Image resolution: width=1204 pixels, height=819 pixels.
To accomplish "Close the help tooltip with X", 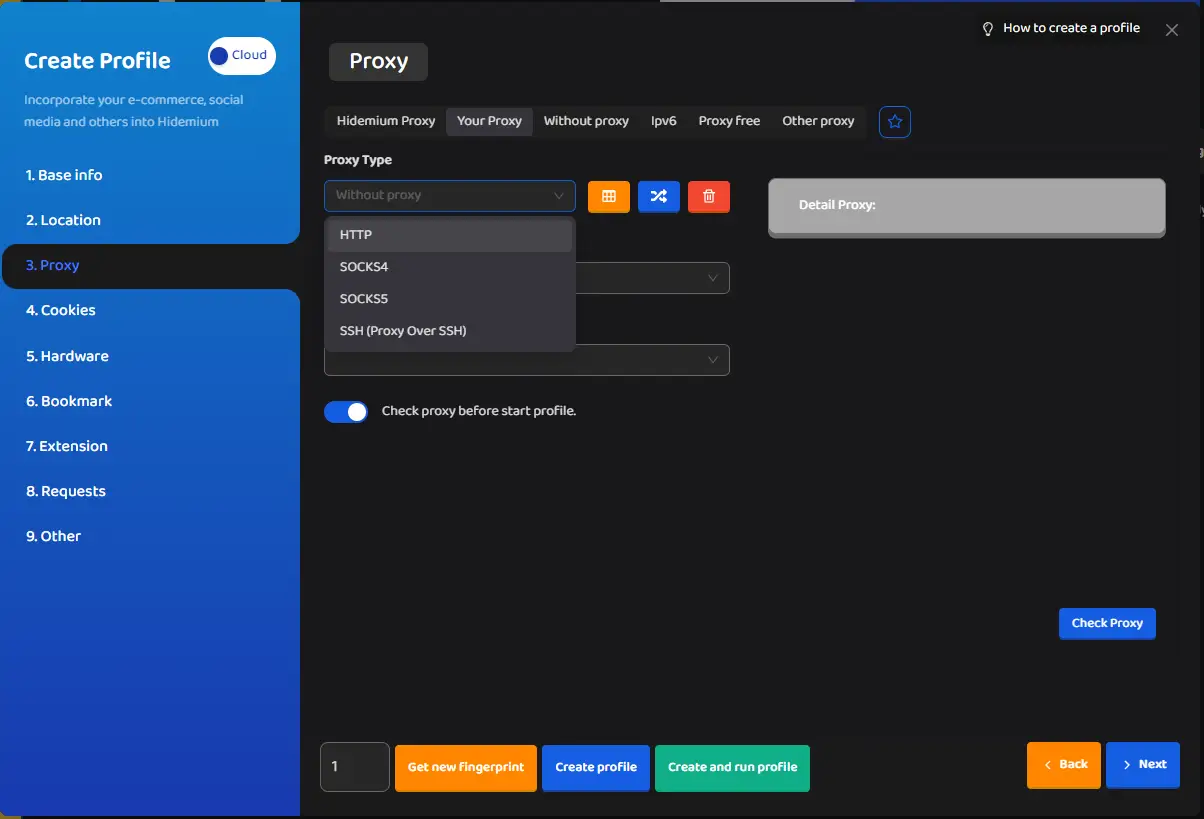I will click(1172, 30).
